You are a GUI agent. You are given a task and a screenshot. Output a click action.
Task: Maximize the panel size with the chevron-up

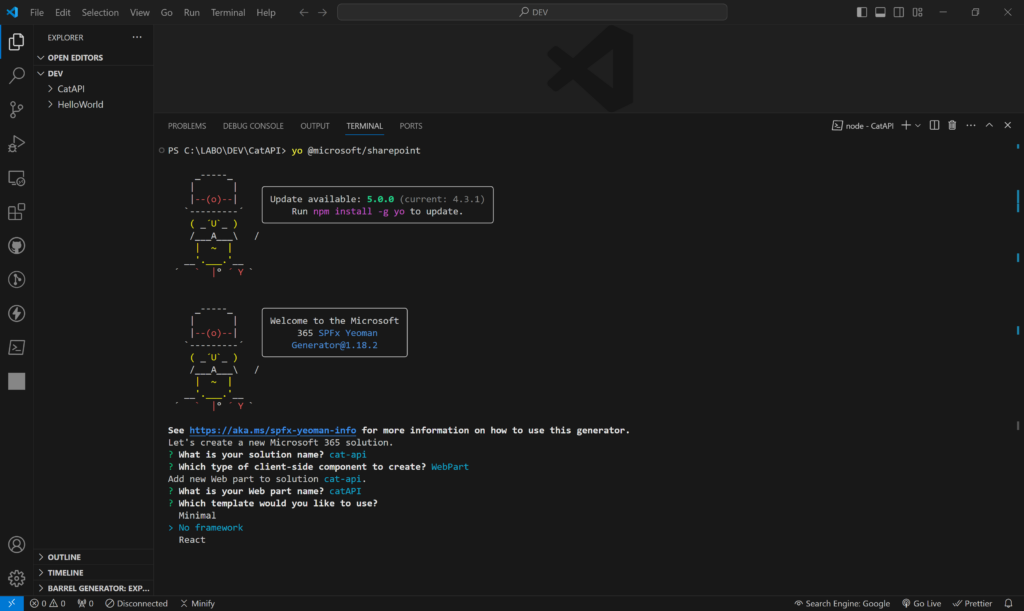tap(989, 125)
